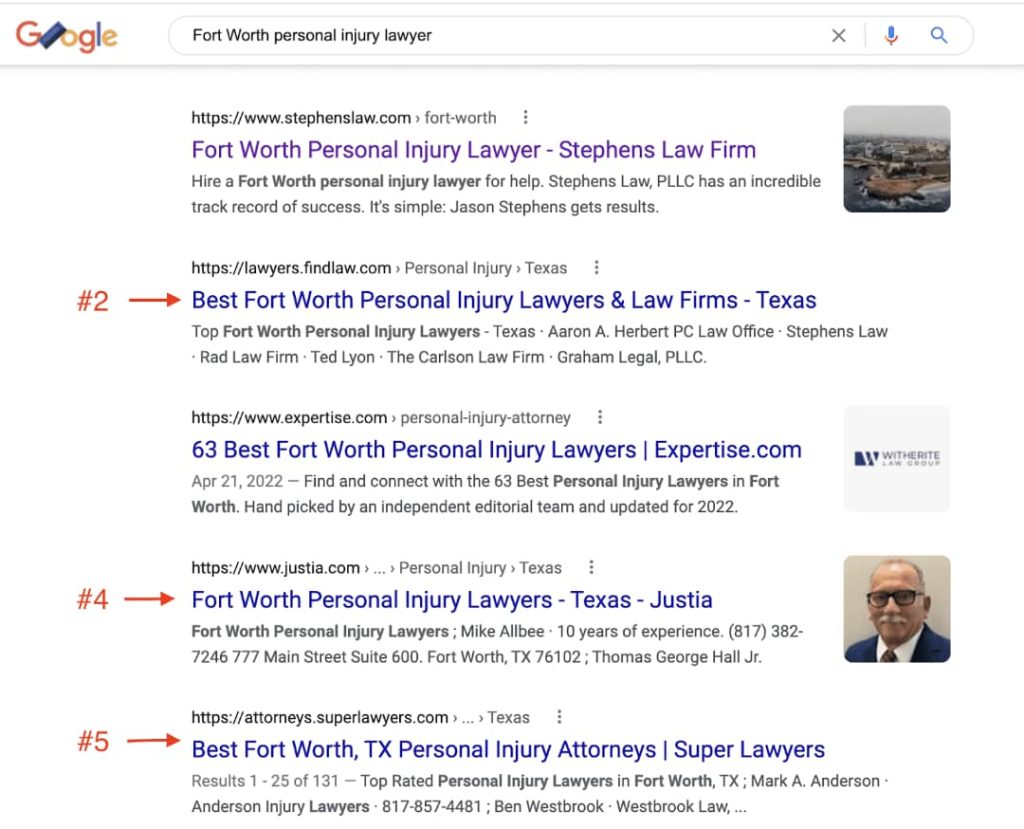
Task: Click the snippet starting 'Hire a Fort Worth personal injury lawyer'
Action: point(506,194)
